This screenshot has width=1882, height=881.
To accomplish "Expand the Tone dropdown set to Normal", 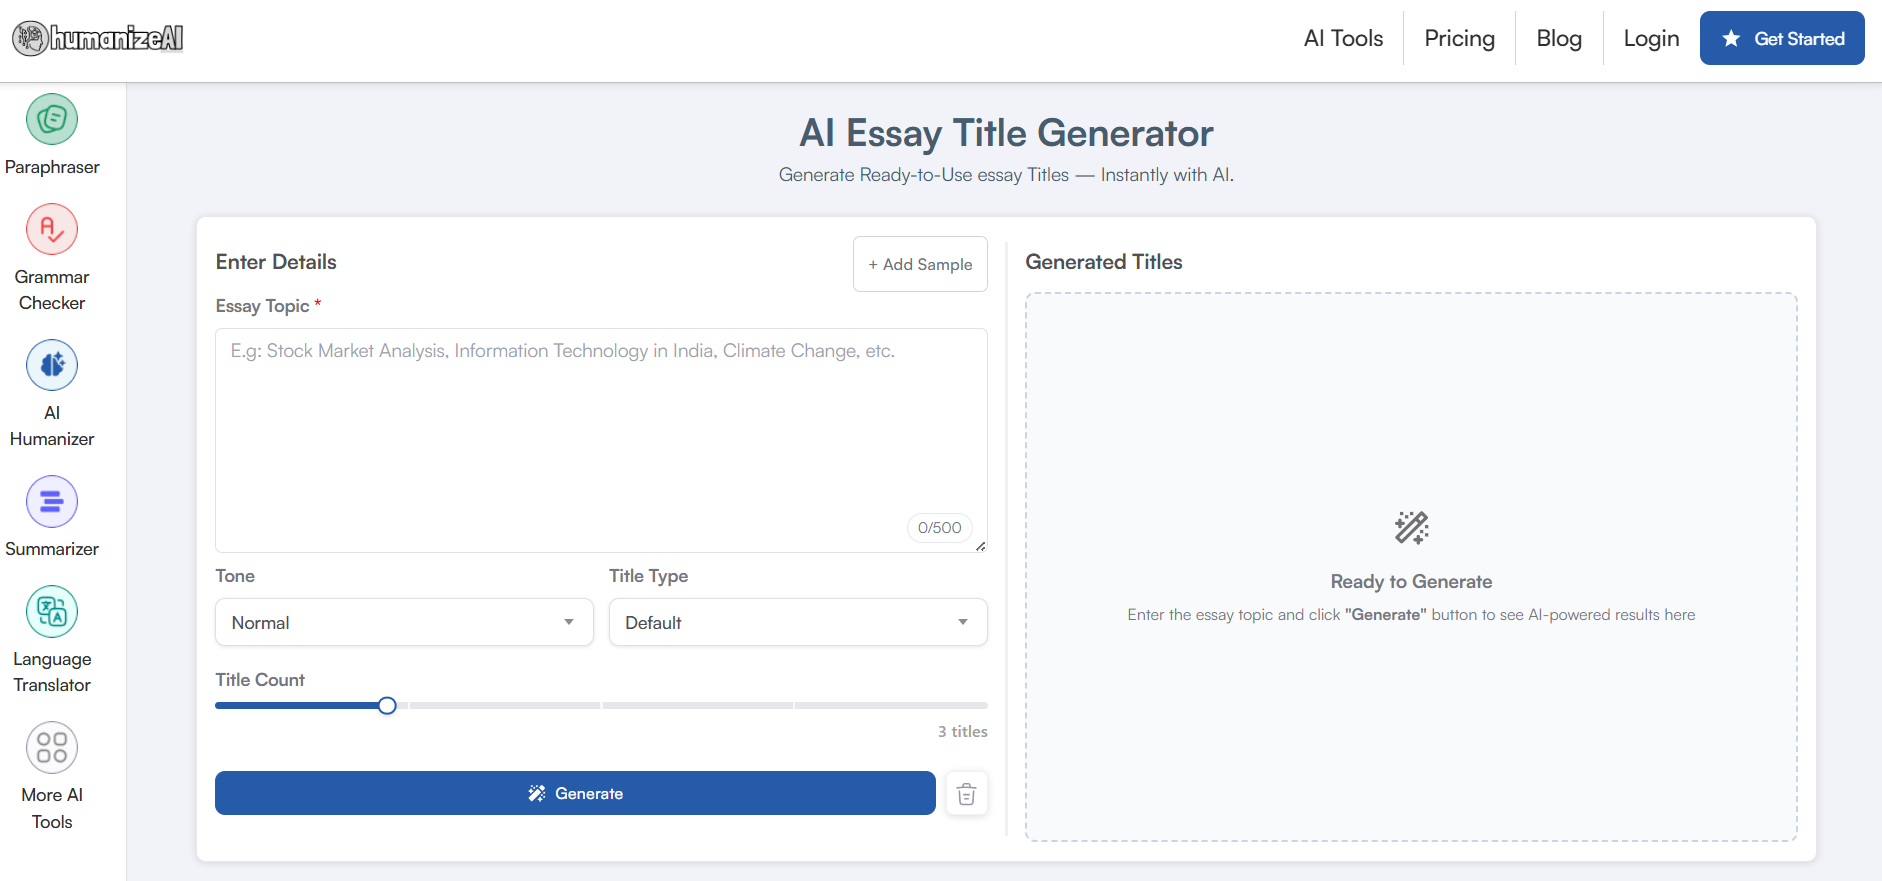I will (x=404, y=622).
